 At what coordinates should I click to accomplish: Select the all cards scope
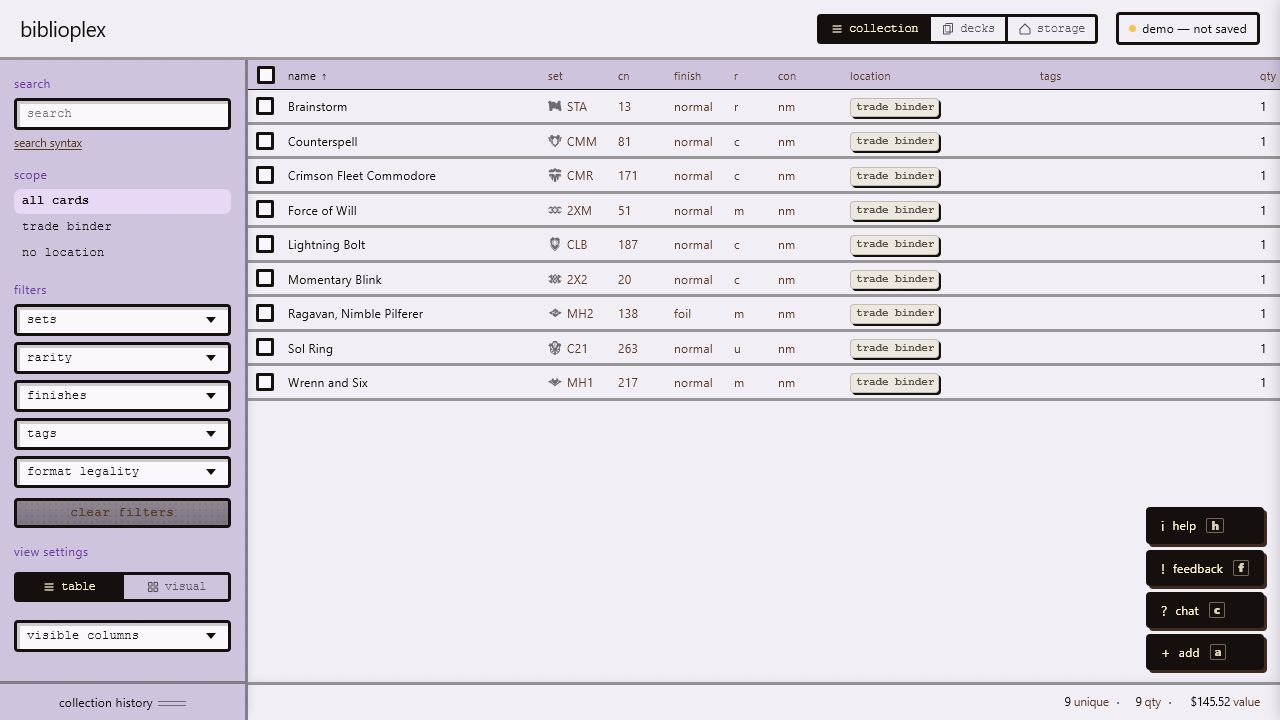pos(122,201)
